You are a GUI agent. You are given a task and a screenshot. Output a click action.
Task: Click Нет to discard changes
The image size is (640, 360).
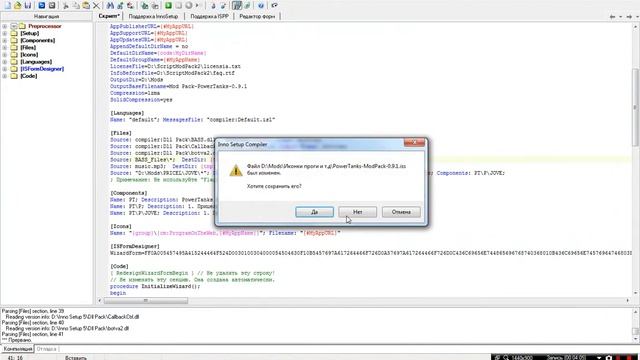tap(358, 212)
